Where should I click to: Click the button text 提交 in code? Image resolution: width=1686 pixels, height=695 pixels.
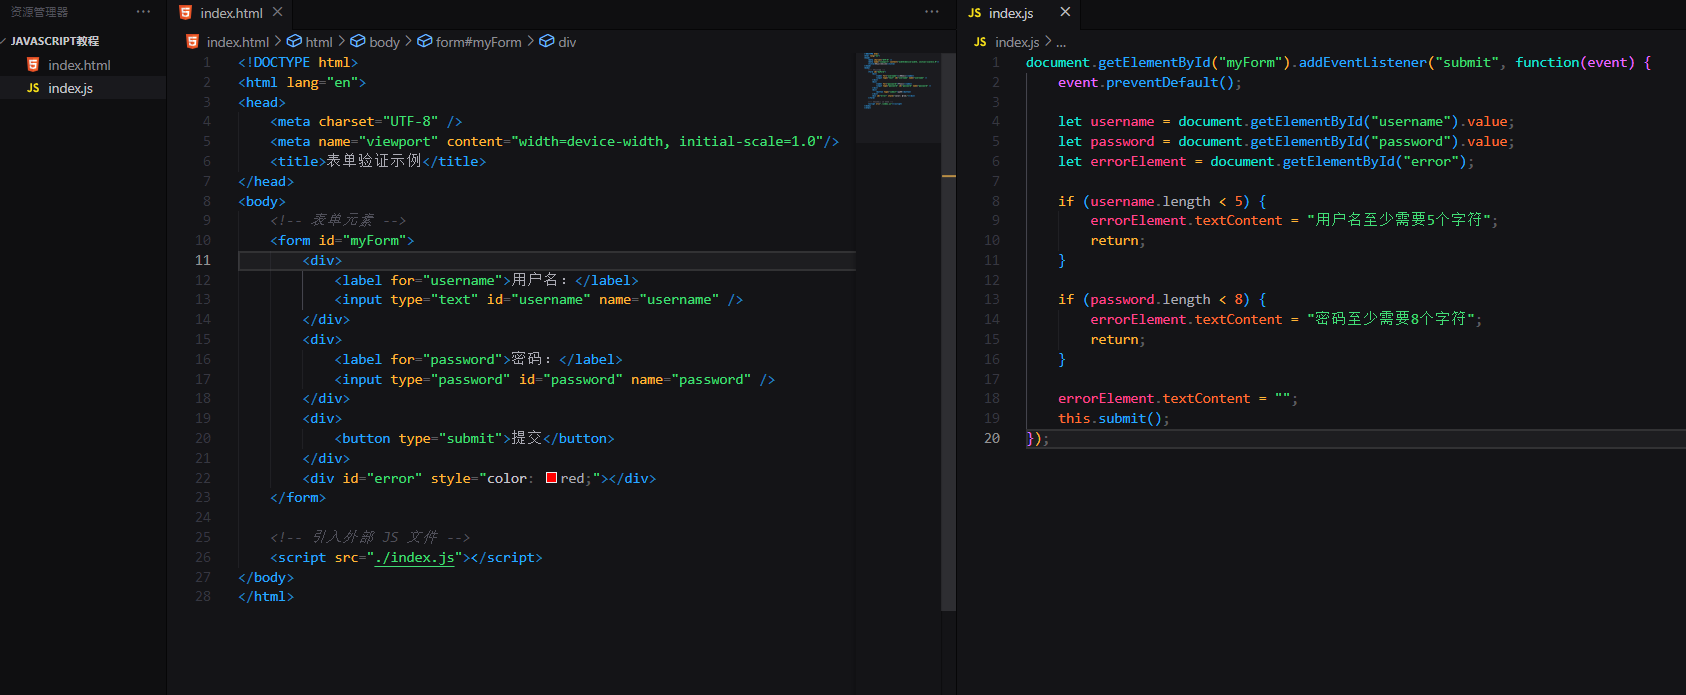[527, 438]
